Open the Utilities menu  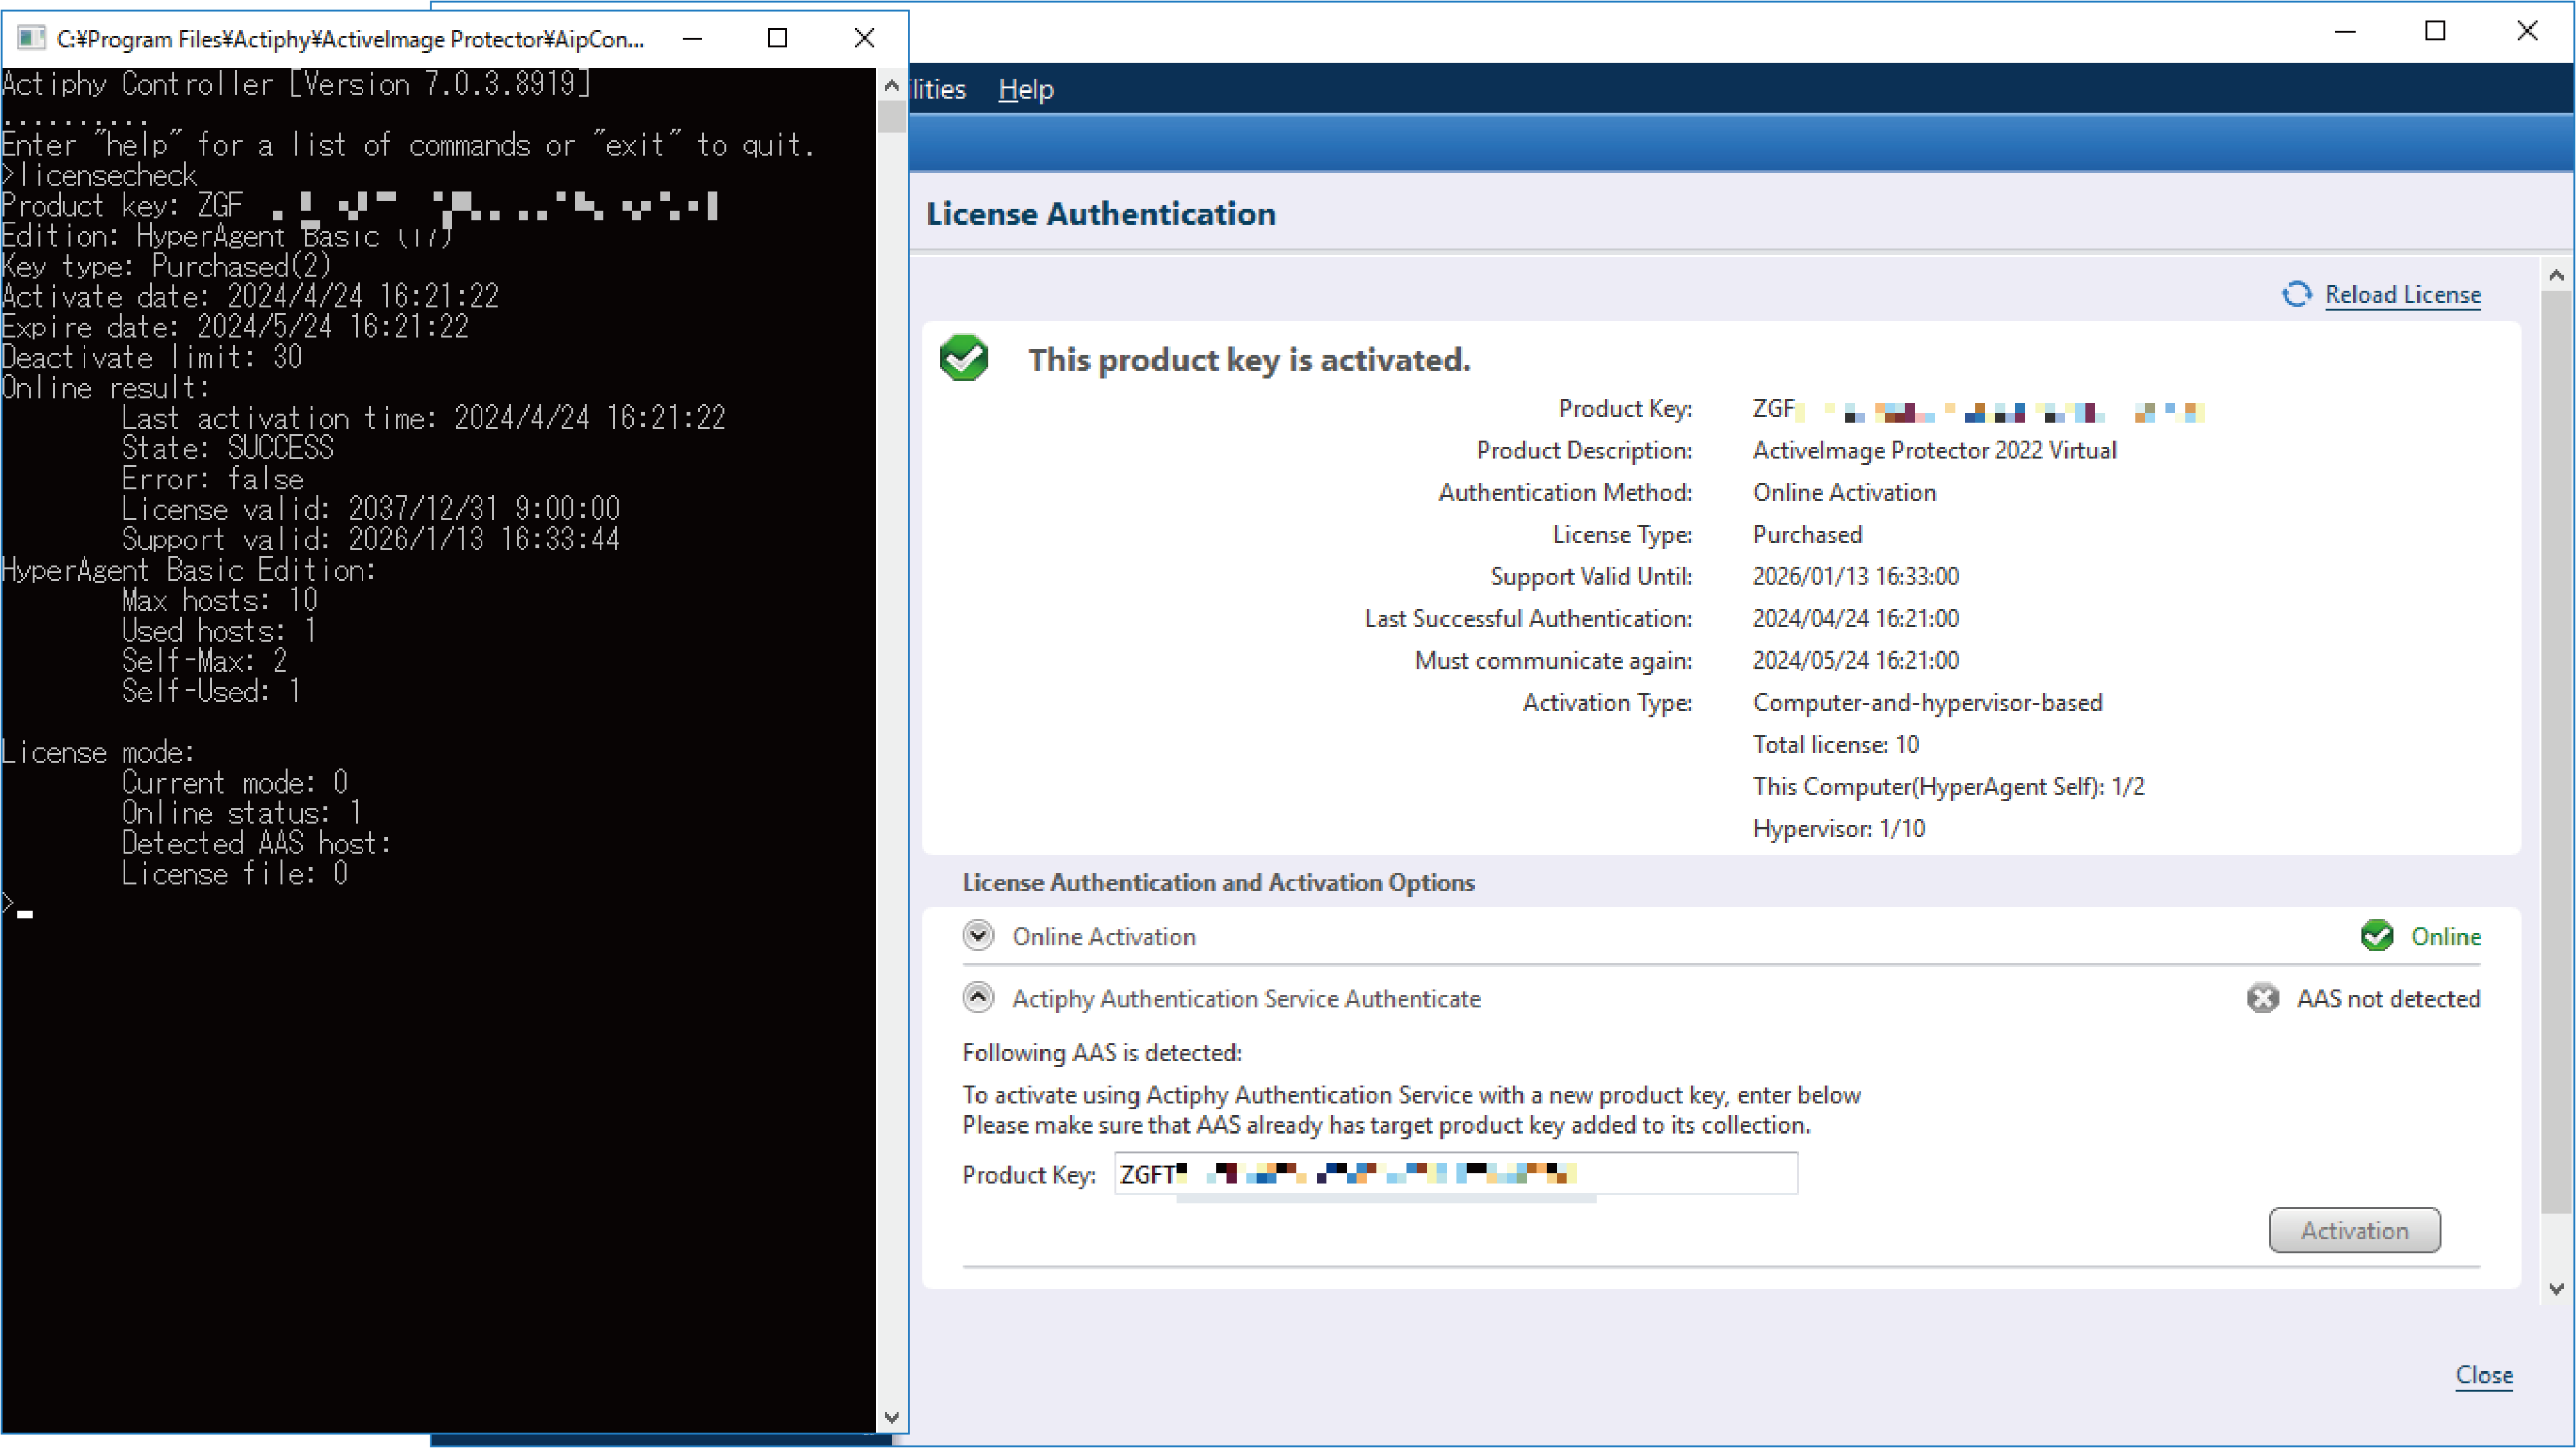pos(938,89)
